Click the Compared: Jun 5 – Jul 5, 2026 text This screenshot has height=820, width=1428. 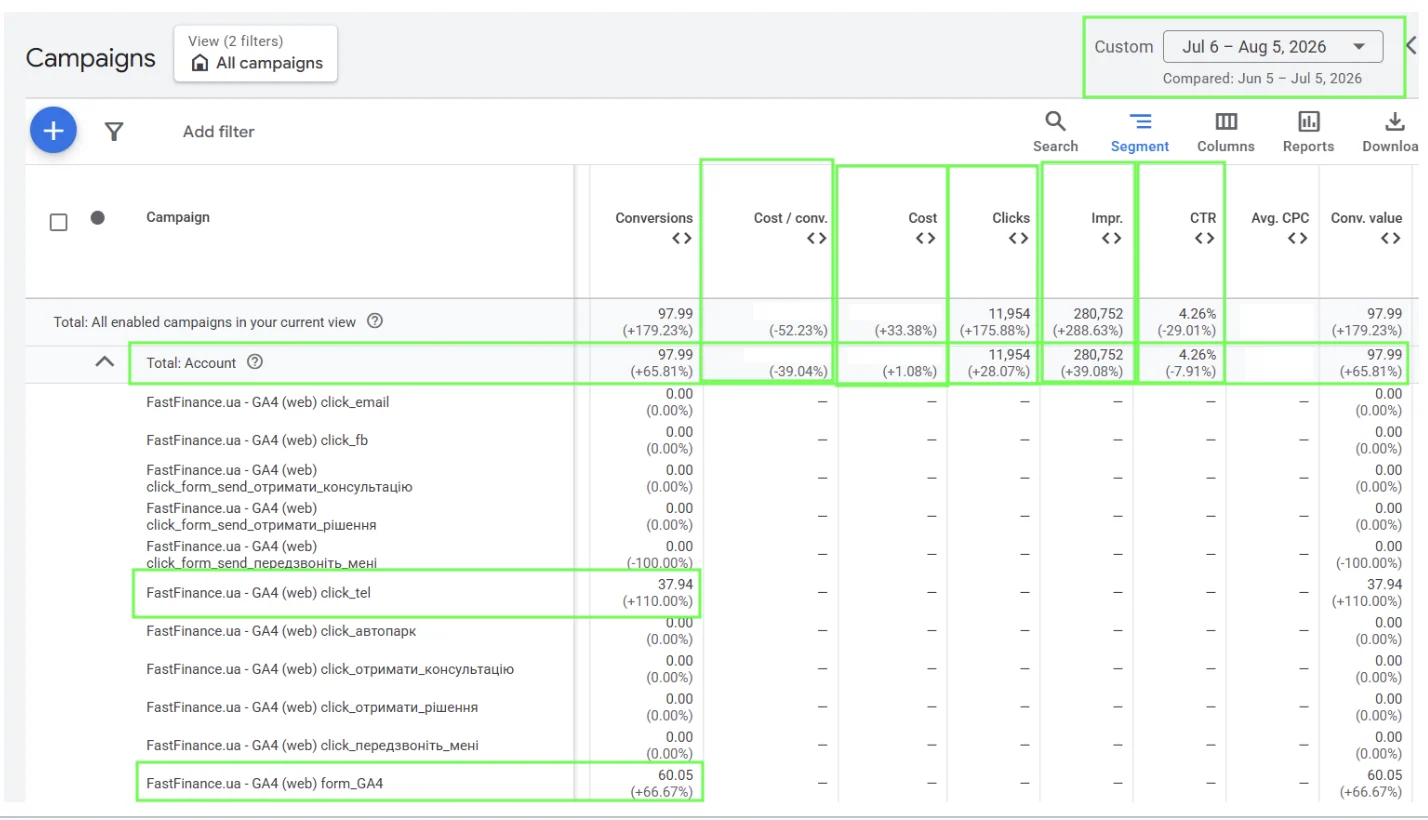[1262, 78]
